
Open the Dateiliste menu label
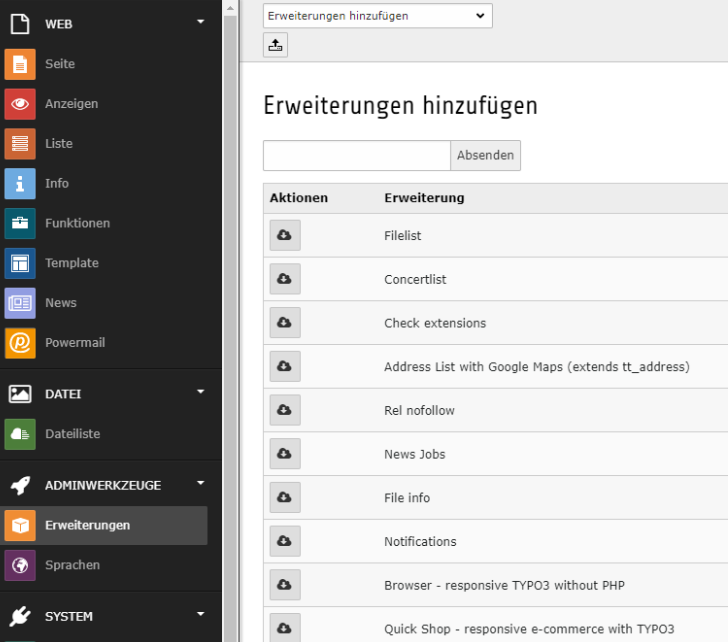pyautogui.click(x=72, y=434)
